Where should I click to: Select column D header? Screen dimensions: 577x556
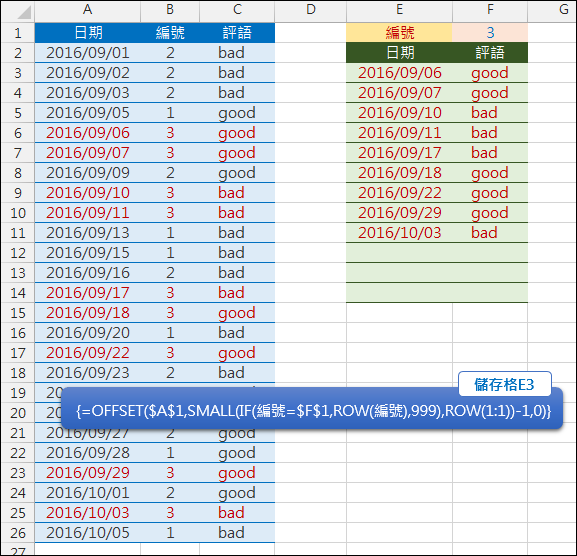pos(311,10)
